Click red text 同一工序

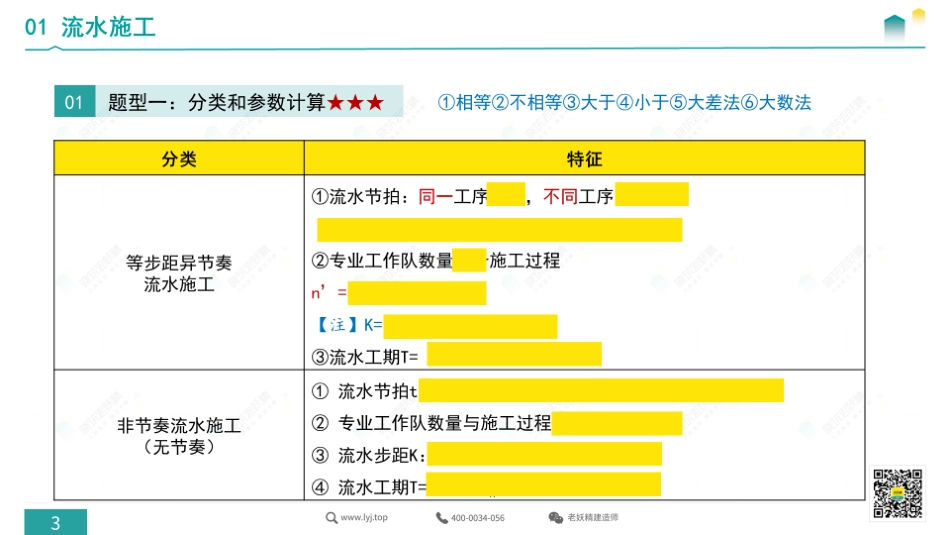point(453,196)
